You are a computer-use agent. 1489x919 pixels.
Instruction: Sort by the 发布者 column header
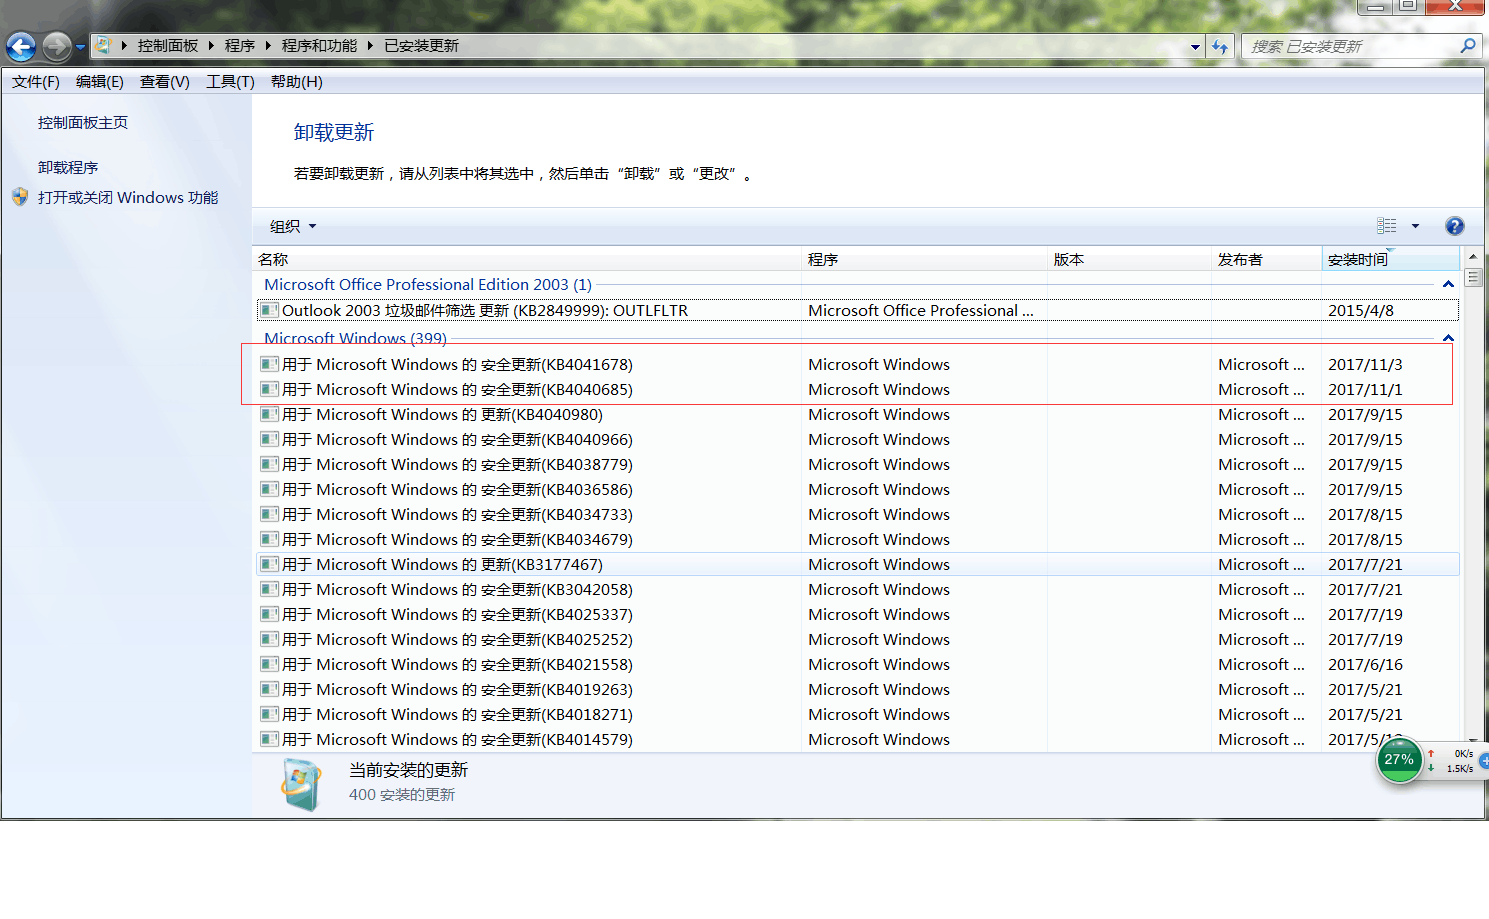click(x=1266, y=259)
